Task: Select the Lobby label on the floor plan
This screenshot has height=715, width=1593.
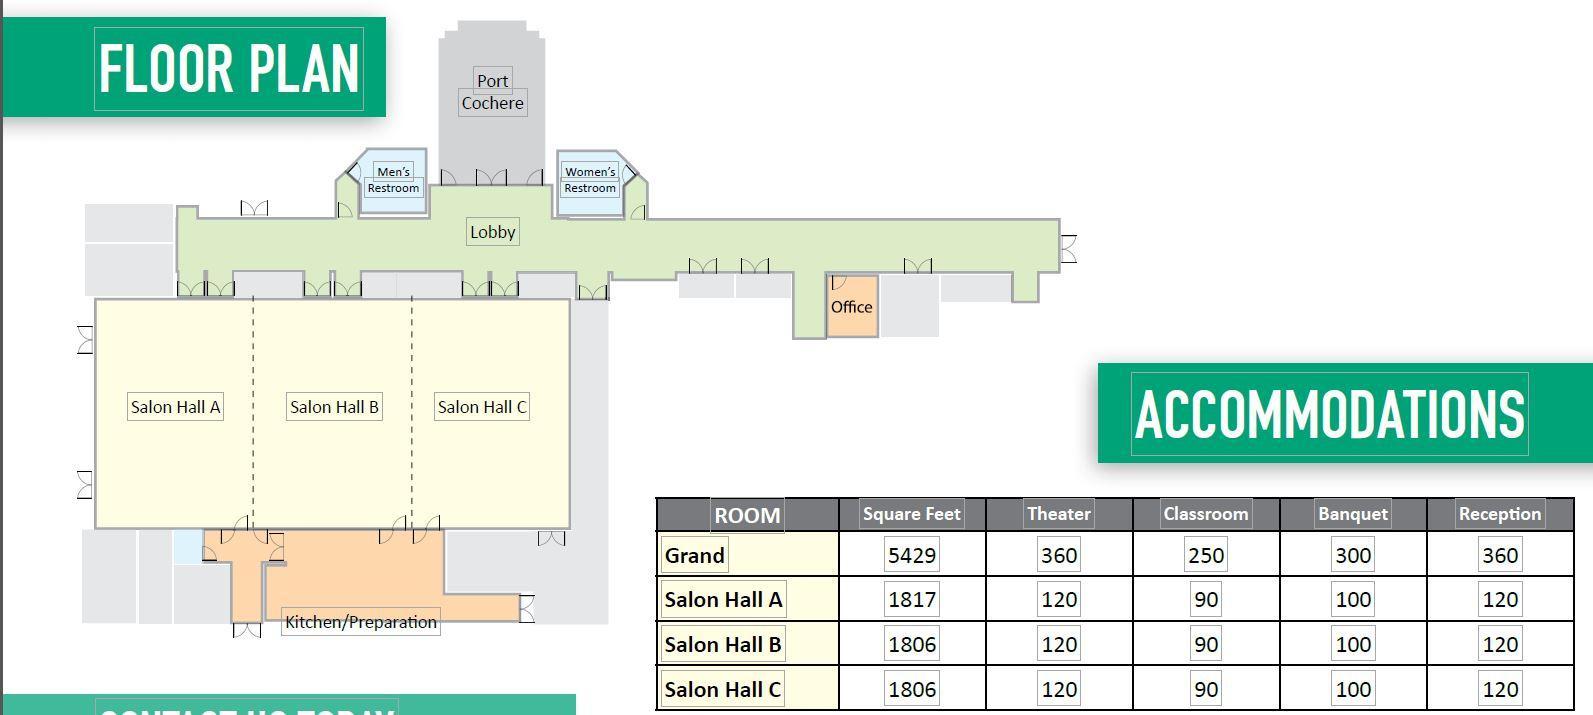Action: pos(492,232)
